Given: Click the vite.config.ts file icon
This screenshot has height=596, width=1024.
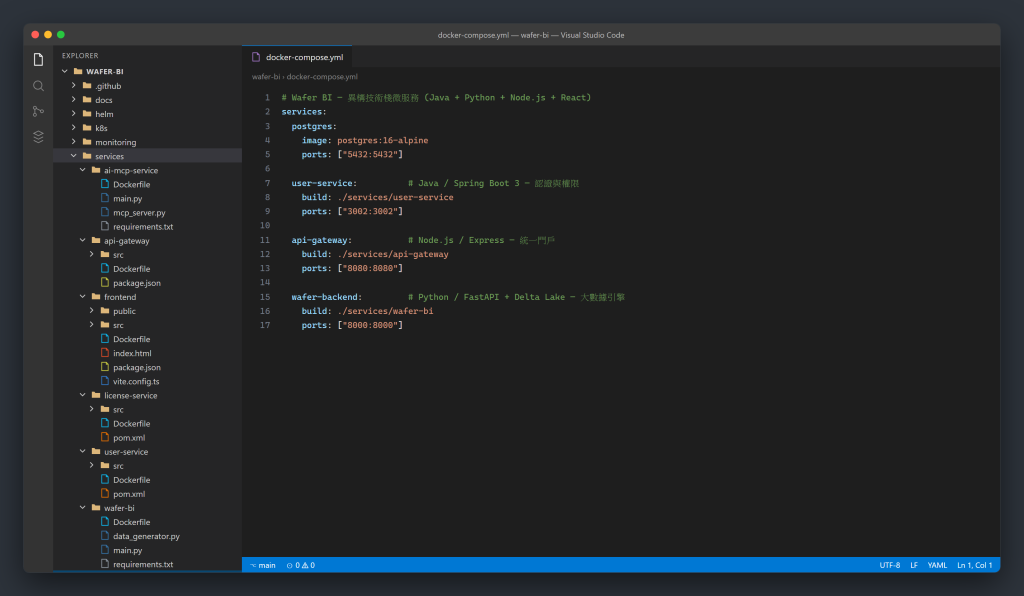Looking at the screenshot, I should [x=104, y=381].
